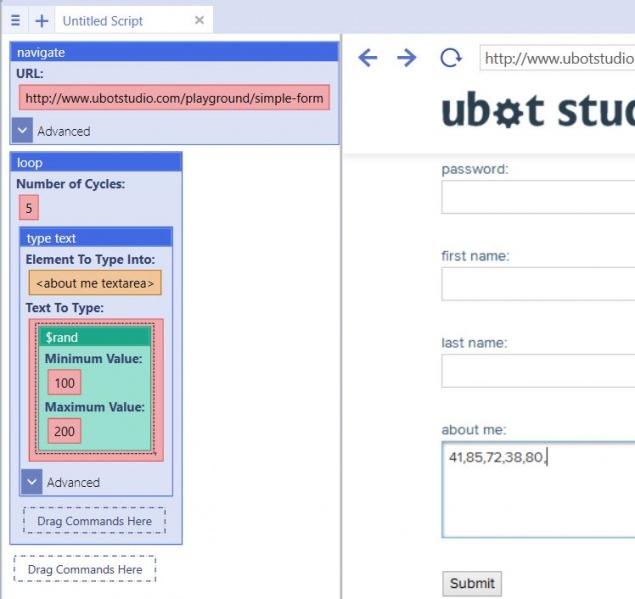Click the loop command header
Image resolution: width=635 pixels, height=599 pixels.
(96, 162)
